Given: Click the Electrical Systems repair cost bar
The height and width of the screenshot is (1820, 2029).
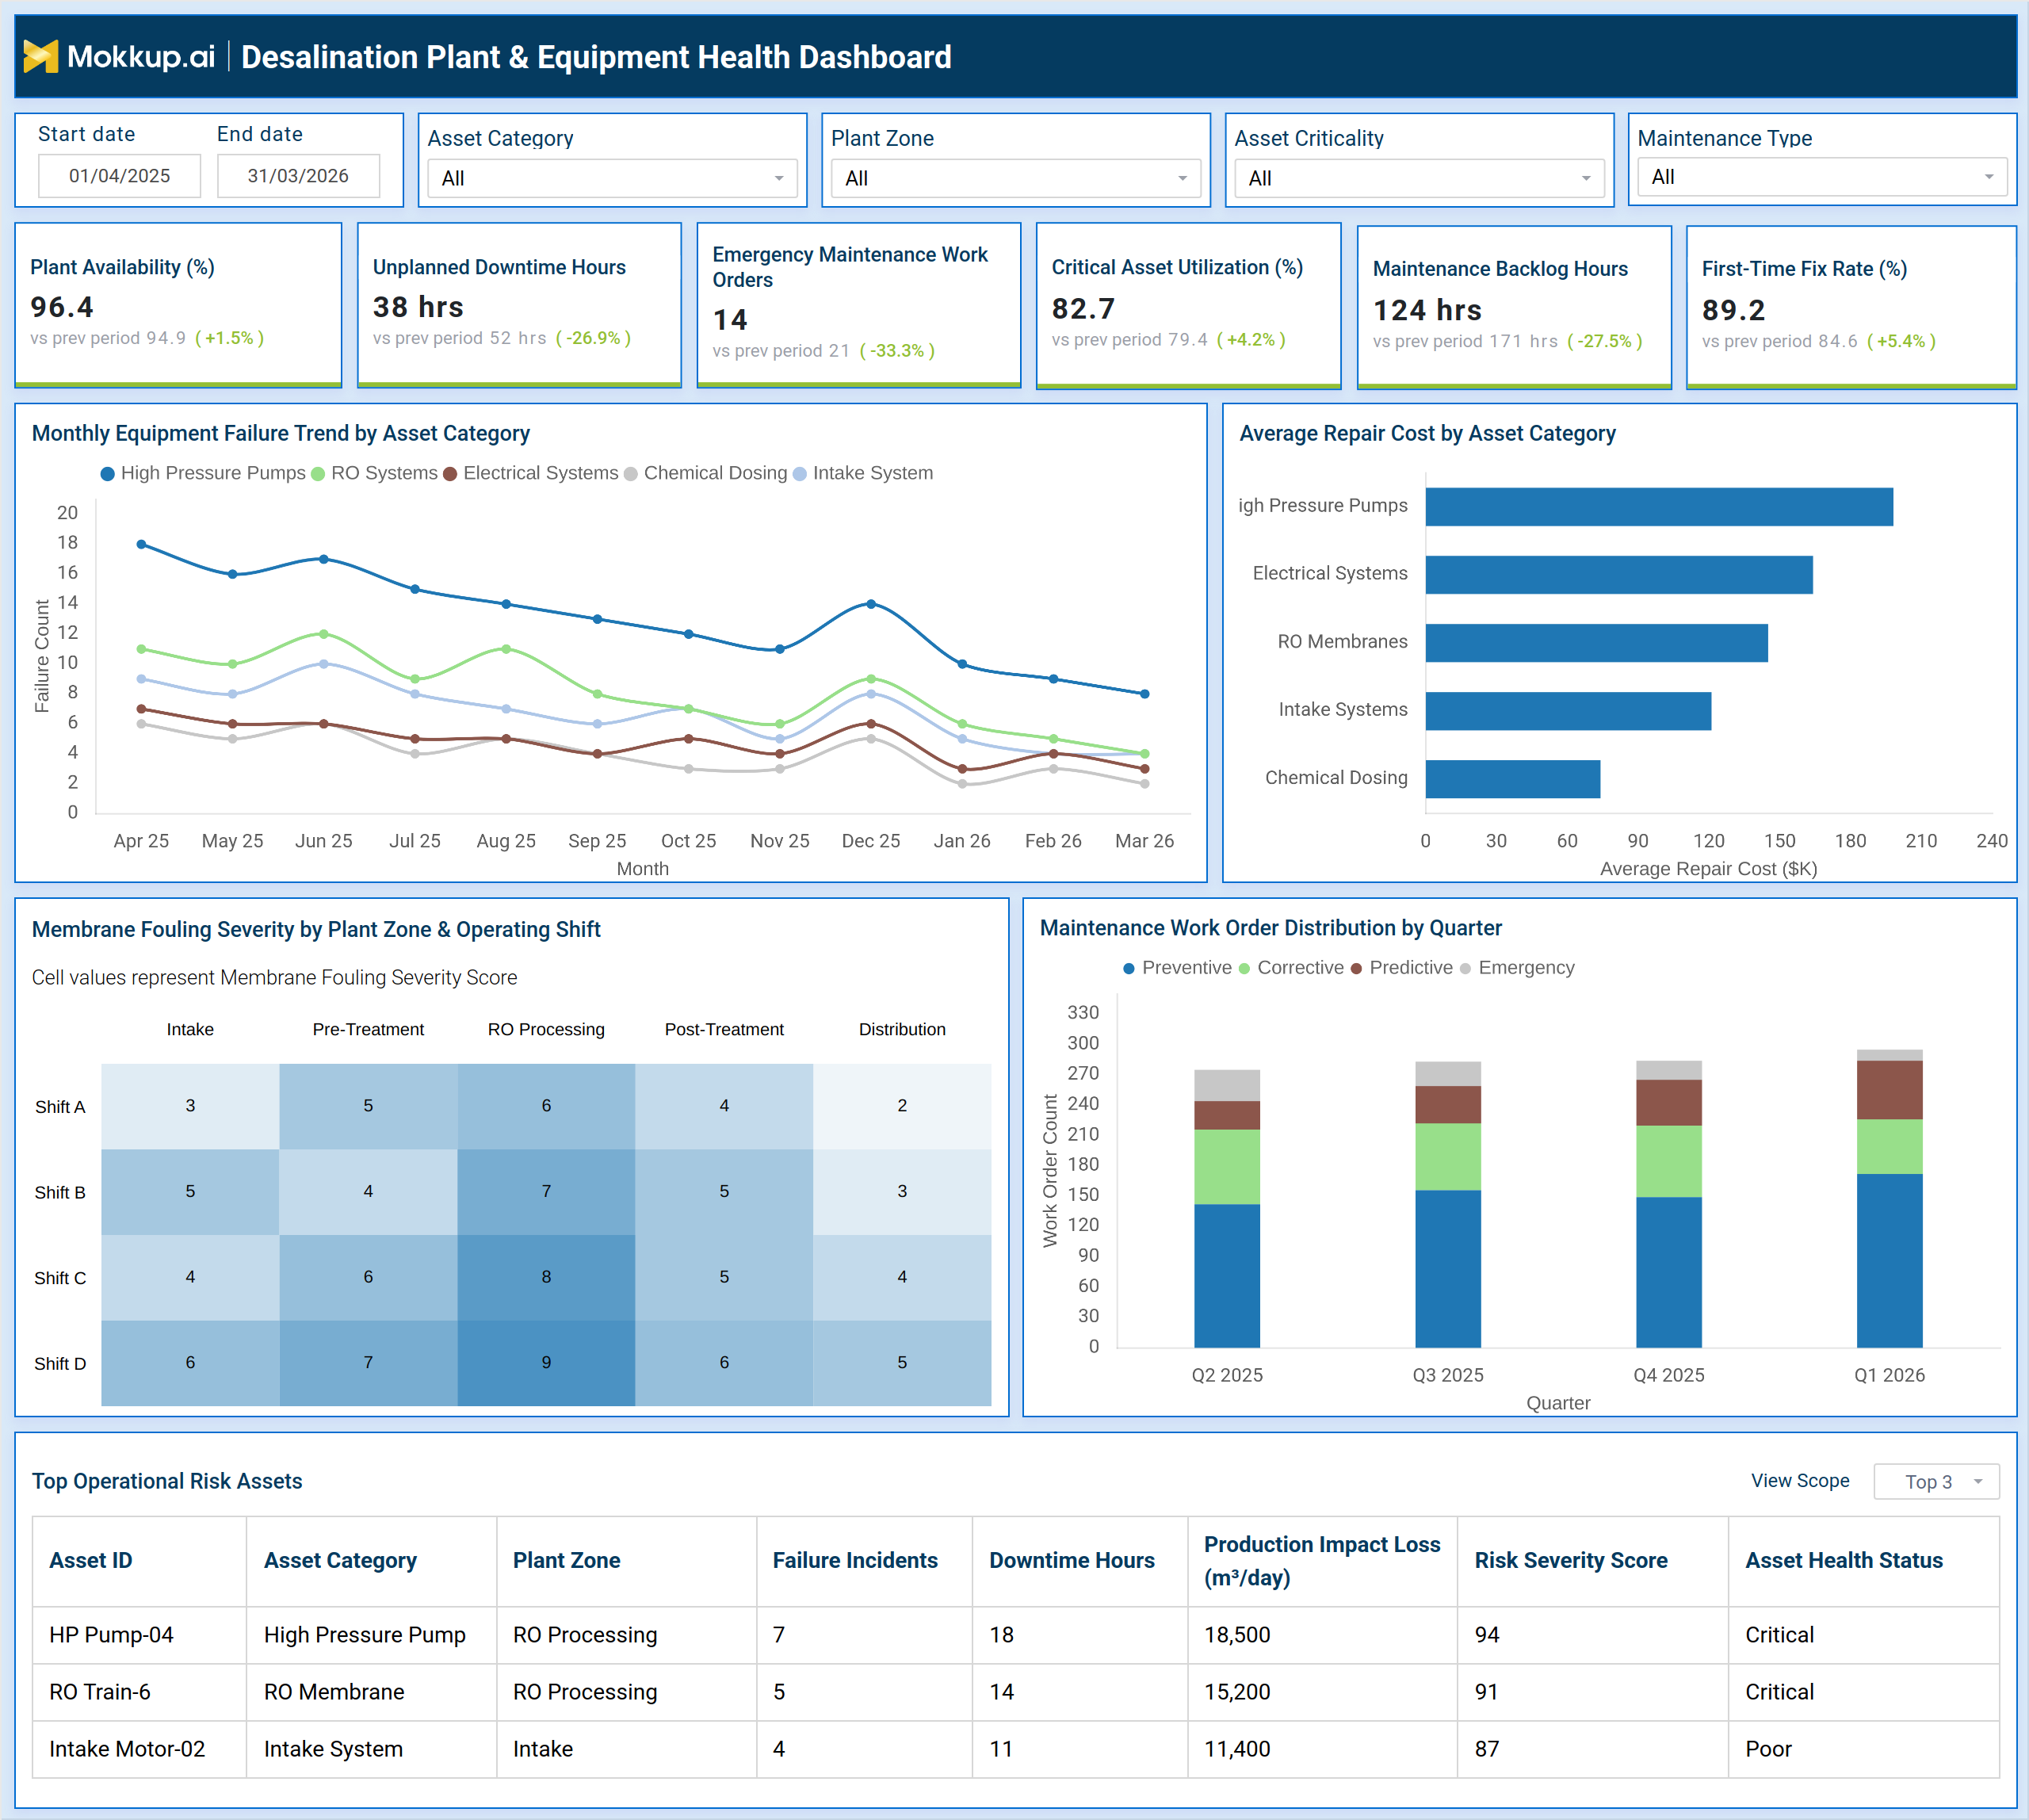Looking at the screenshot, I should coord(1619,575).
